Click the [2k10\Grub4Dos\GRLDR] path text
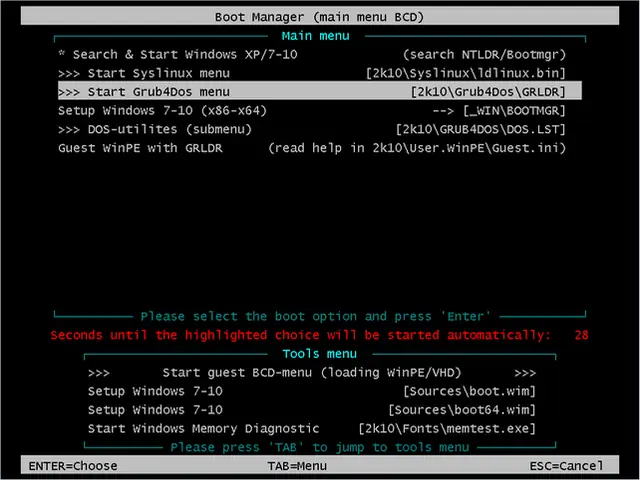640x480 pixels. tap(488, 92)
